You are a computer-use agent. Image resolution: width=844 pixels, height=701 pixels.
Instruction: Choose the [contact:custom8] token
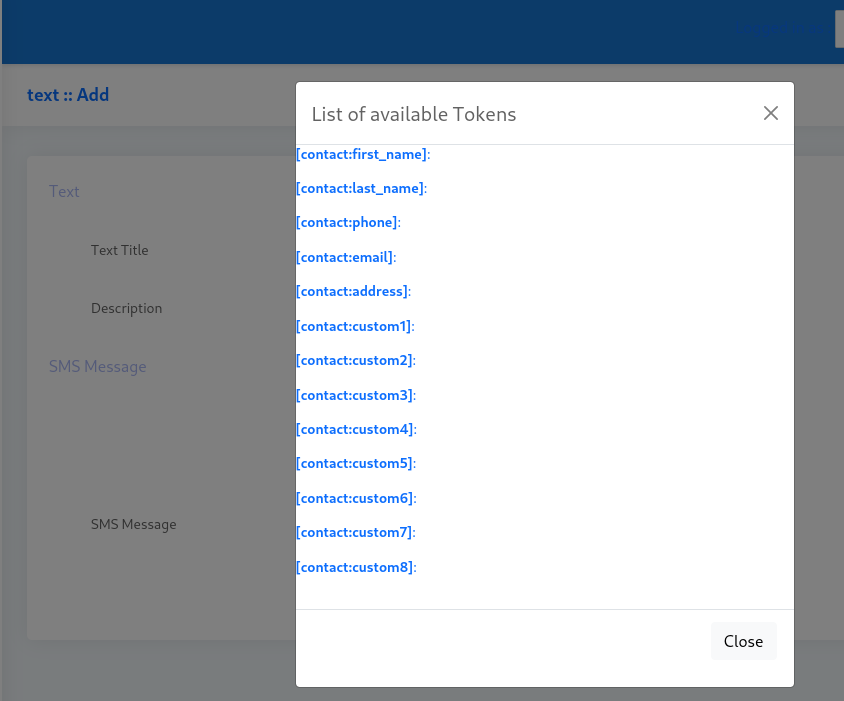coord(356,567)
